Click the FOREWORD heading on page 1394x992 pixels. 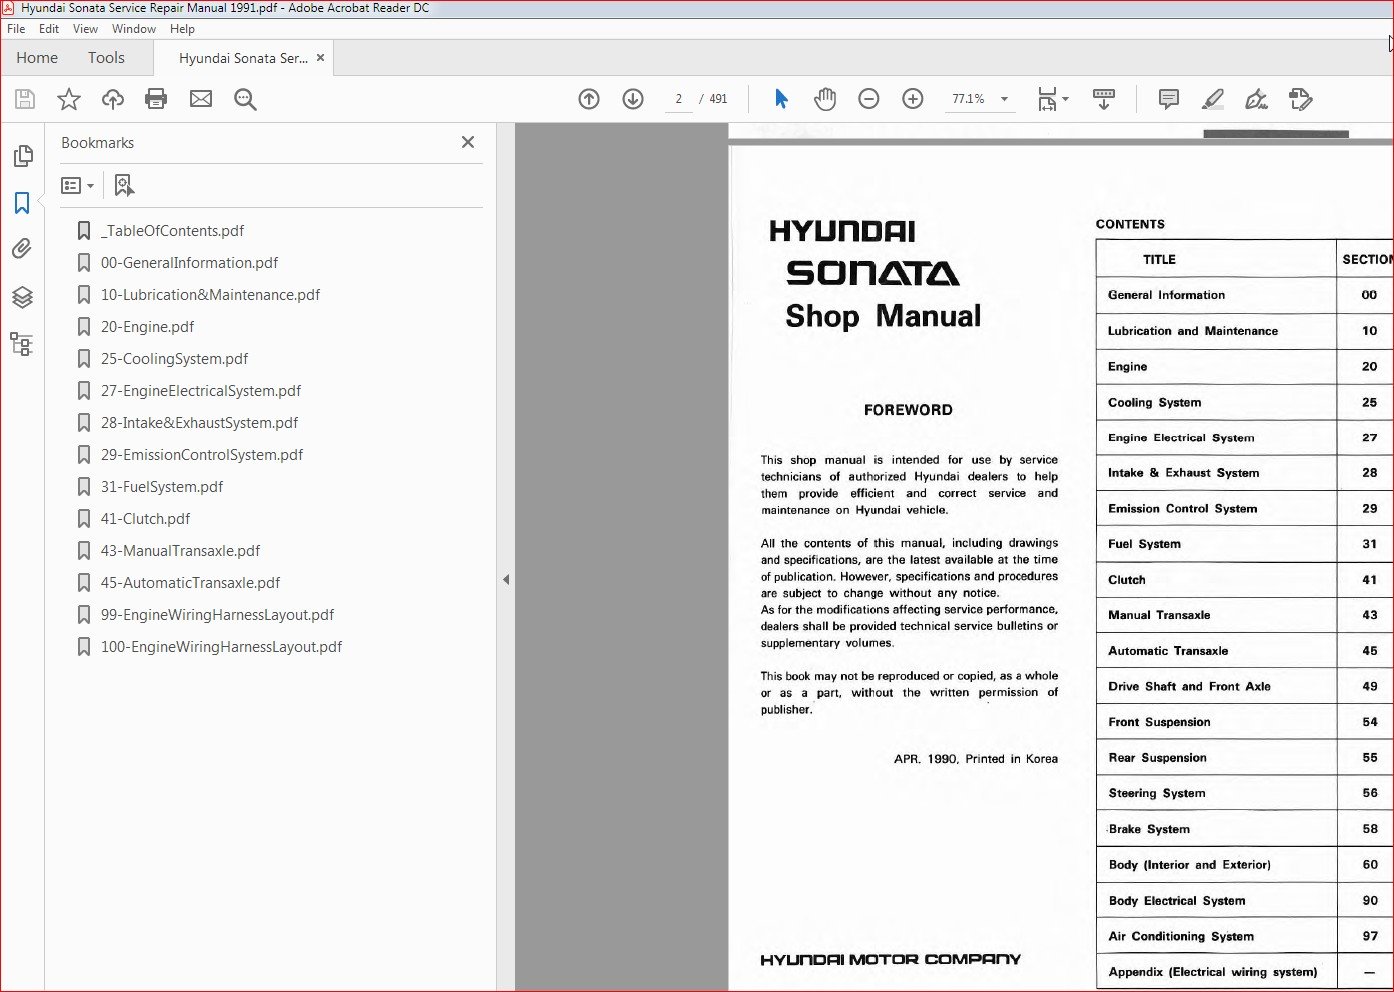pos(908,410)
